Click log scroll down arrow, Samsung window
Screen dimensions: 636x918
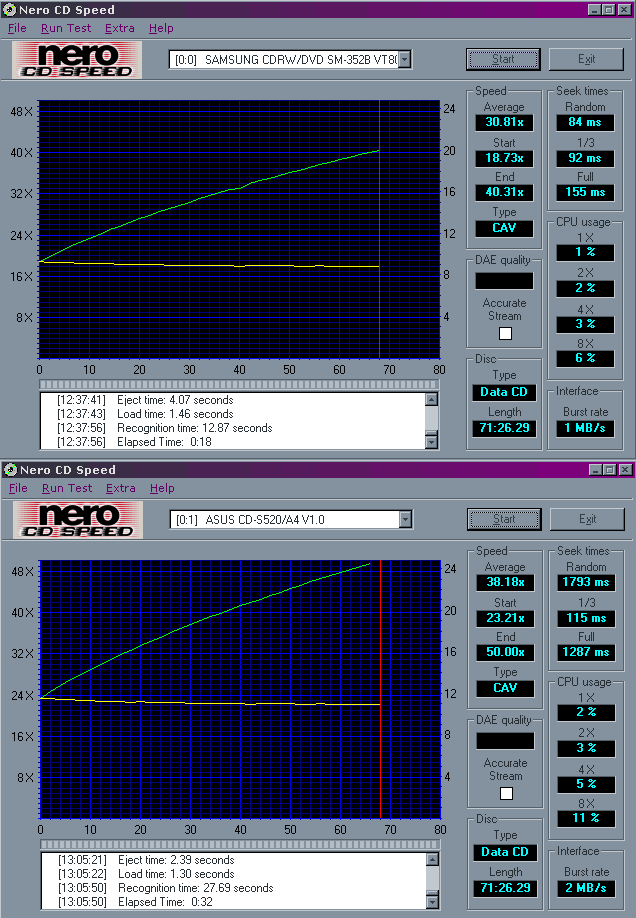[432, 442]
